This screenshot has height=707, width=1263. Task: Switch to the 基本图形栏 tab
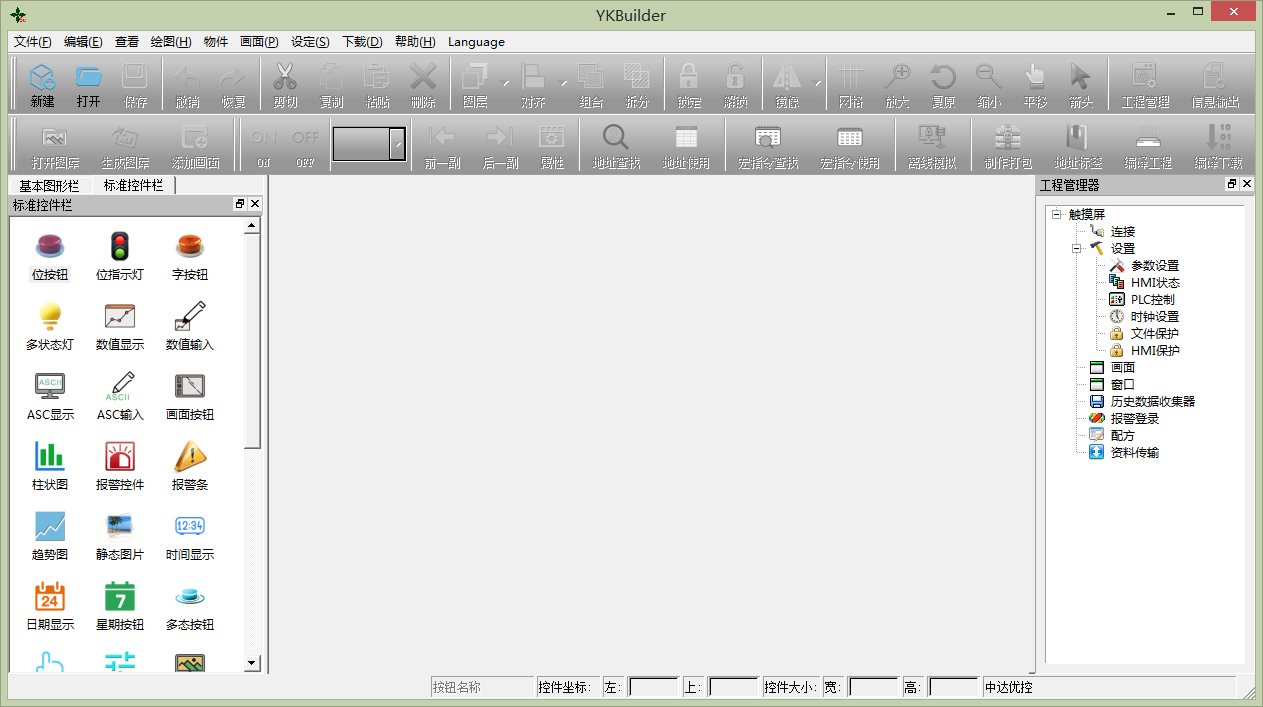coord(49,186)
